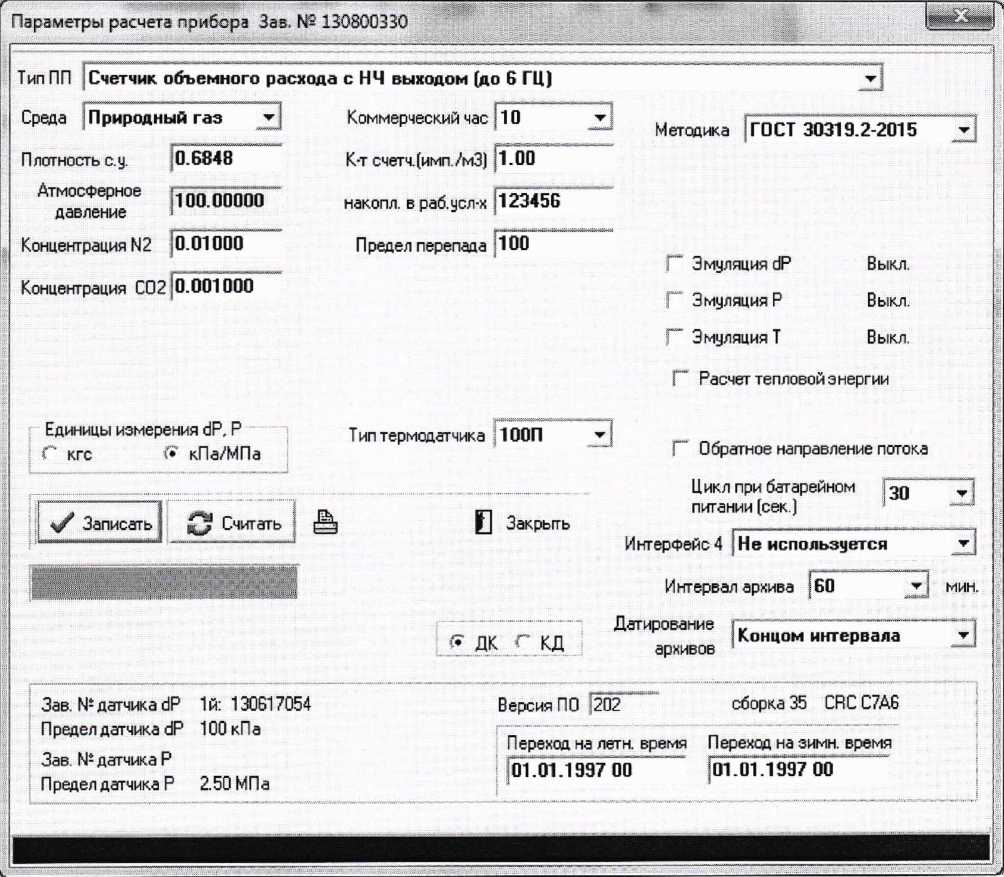
Task: Tick the Расчет тепловой энергии checkbox
Action: point(681,378)
